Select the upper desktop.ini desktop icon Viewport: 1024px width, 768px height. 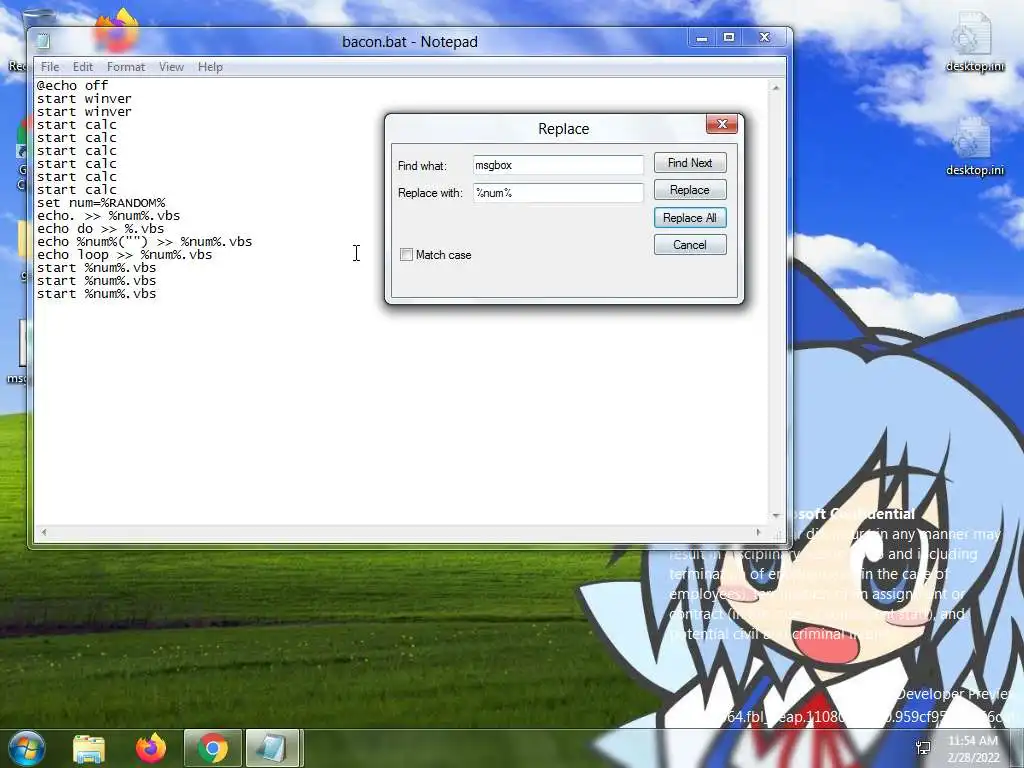pyautogui.click(x=974, y=43)
